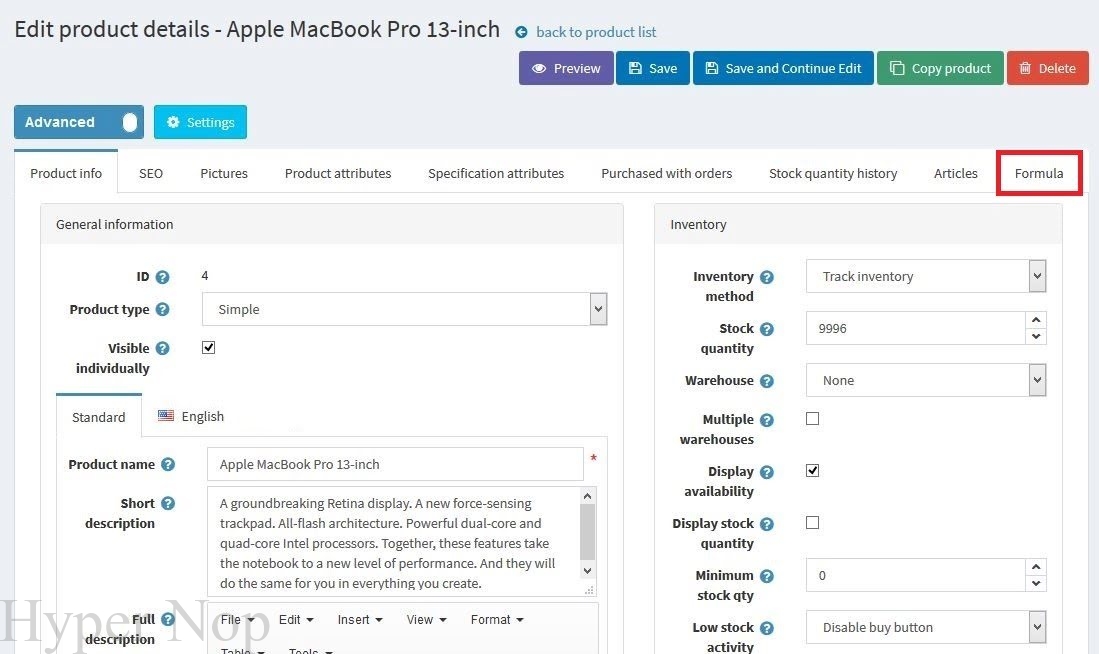Enable the Display stock quantity checkbox
This screenshot has height=654, width=1099.
tap(812, 522)
